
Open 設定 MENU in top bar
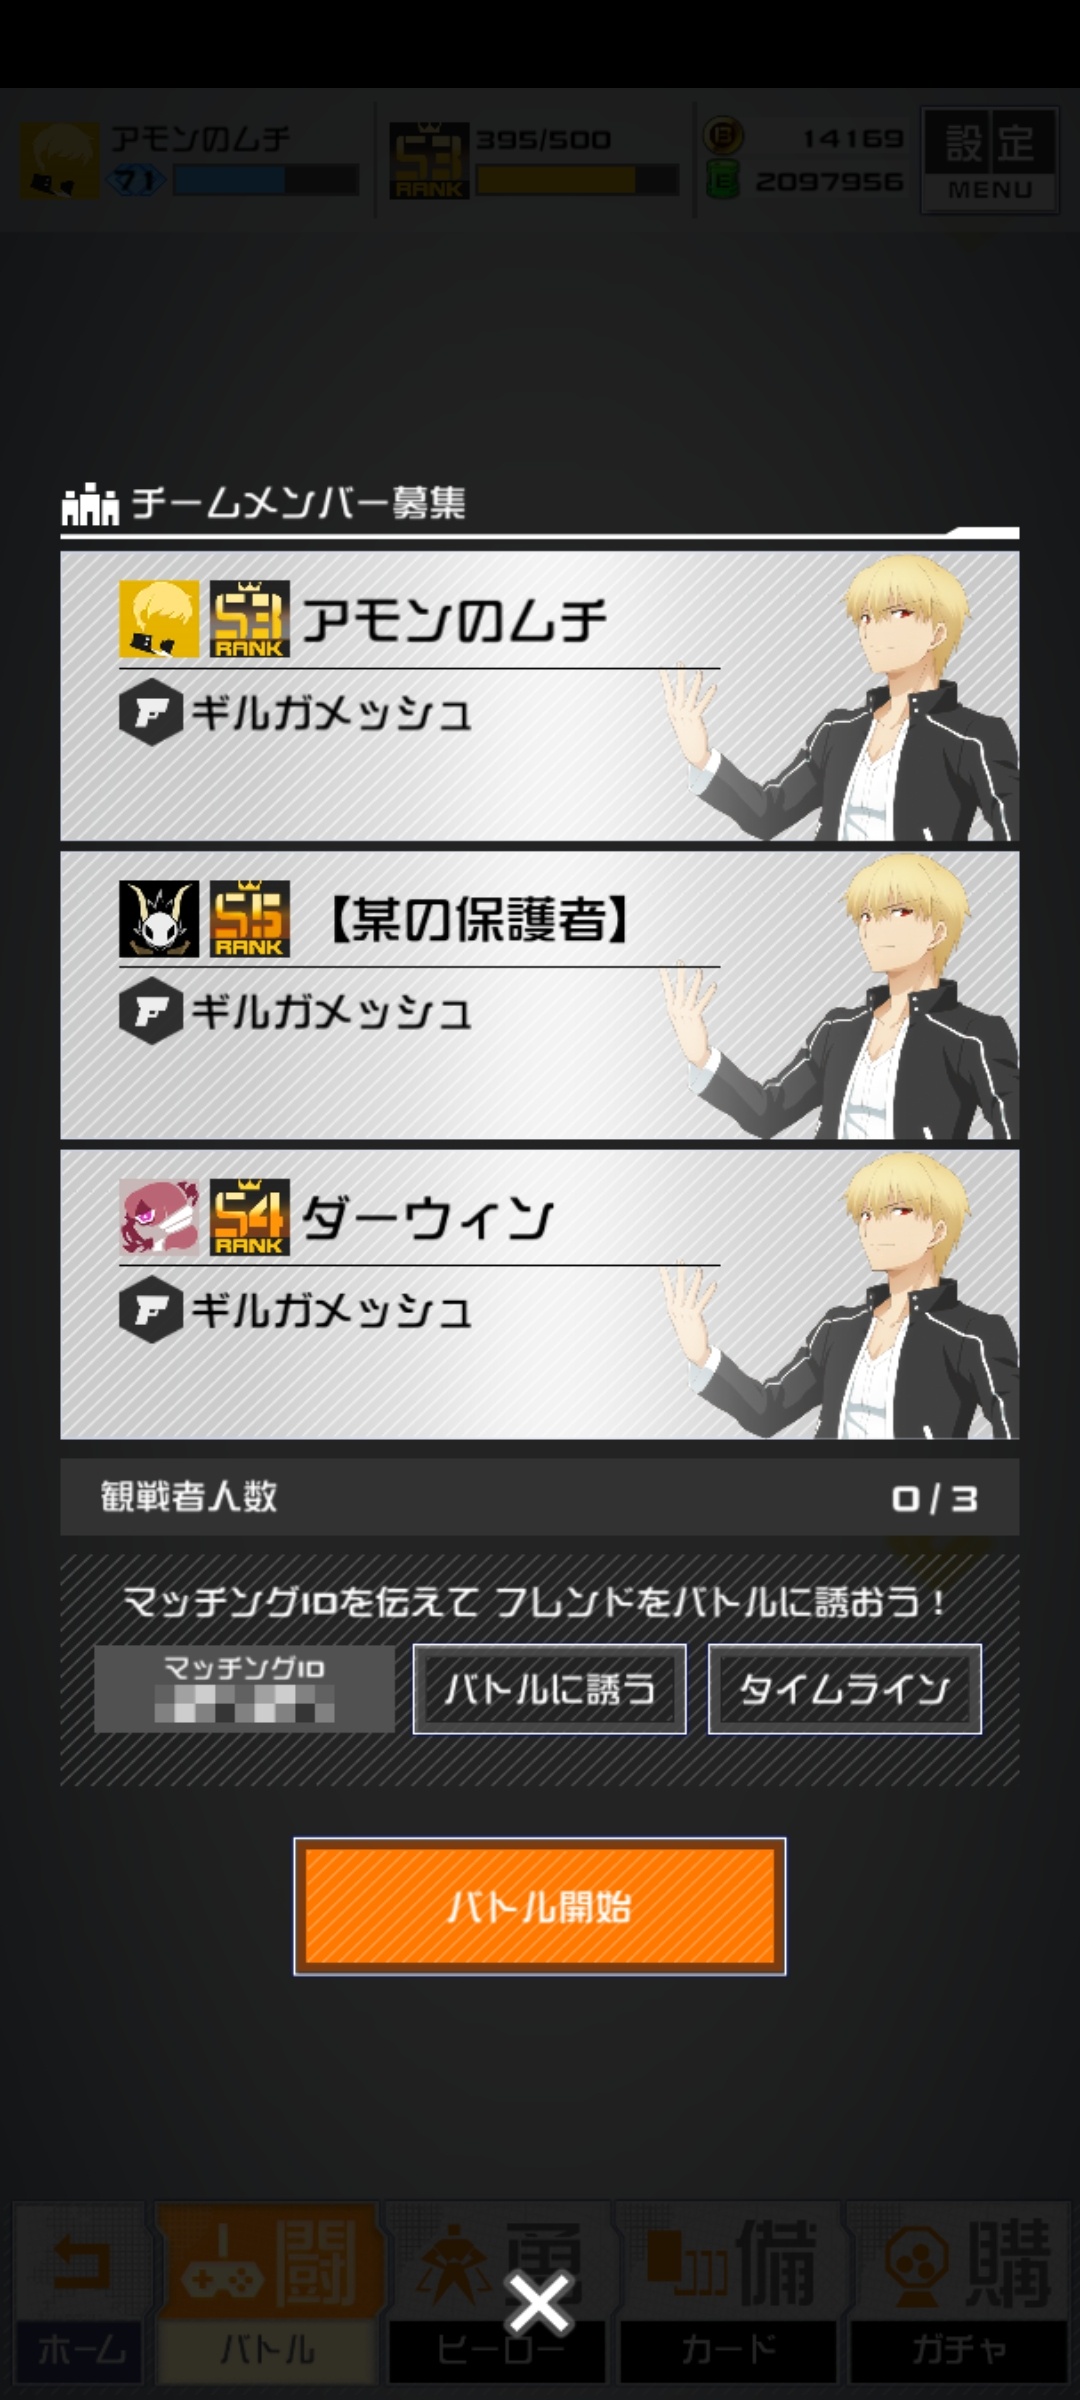click(x=989, y=160)
